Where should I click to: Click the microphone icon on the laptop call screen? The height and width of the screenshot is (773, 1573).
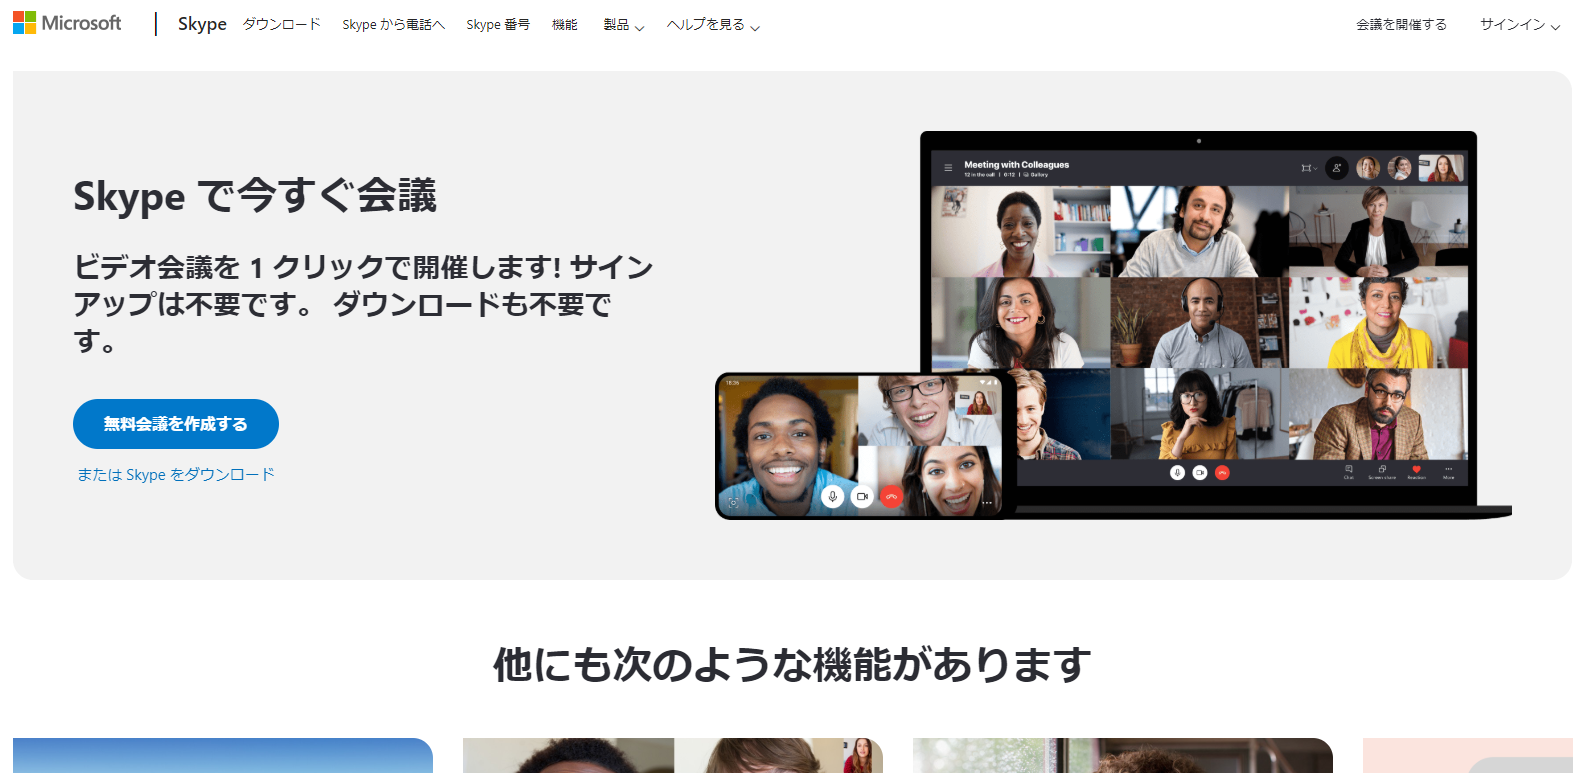(1177, 472)
